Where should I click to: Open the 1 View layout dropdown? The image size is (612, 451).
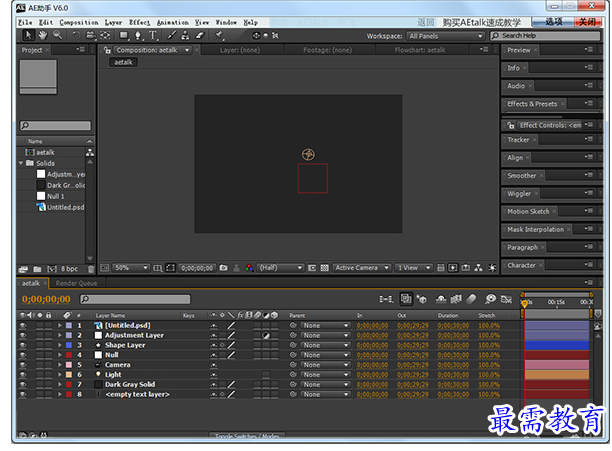pyautogui.click(x=414, y=268)
